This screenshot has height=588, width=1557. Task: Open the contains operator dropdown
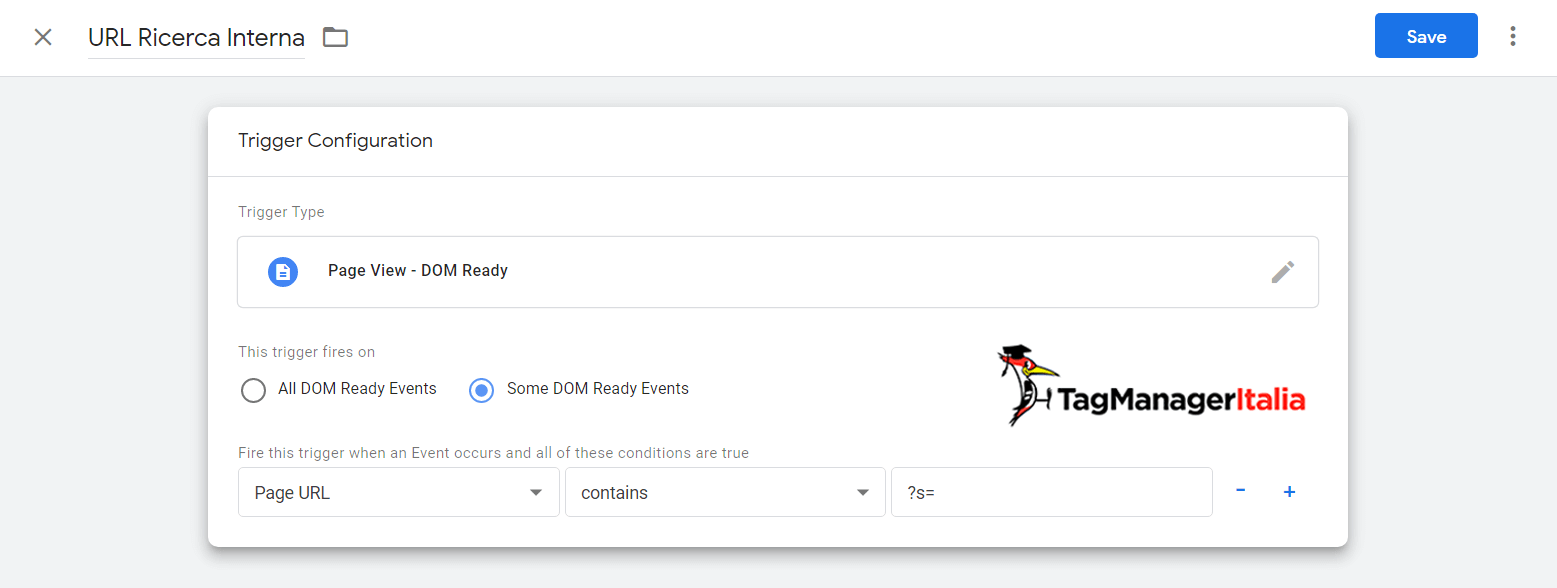click(725, 492)
